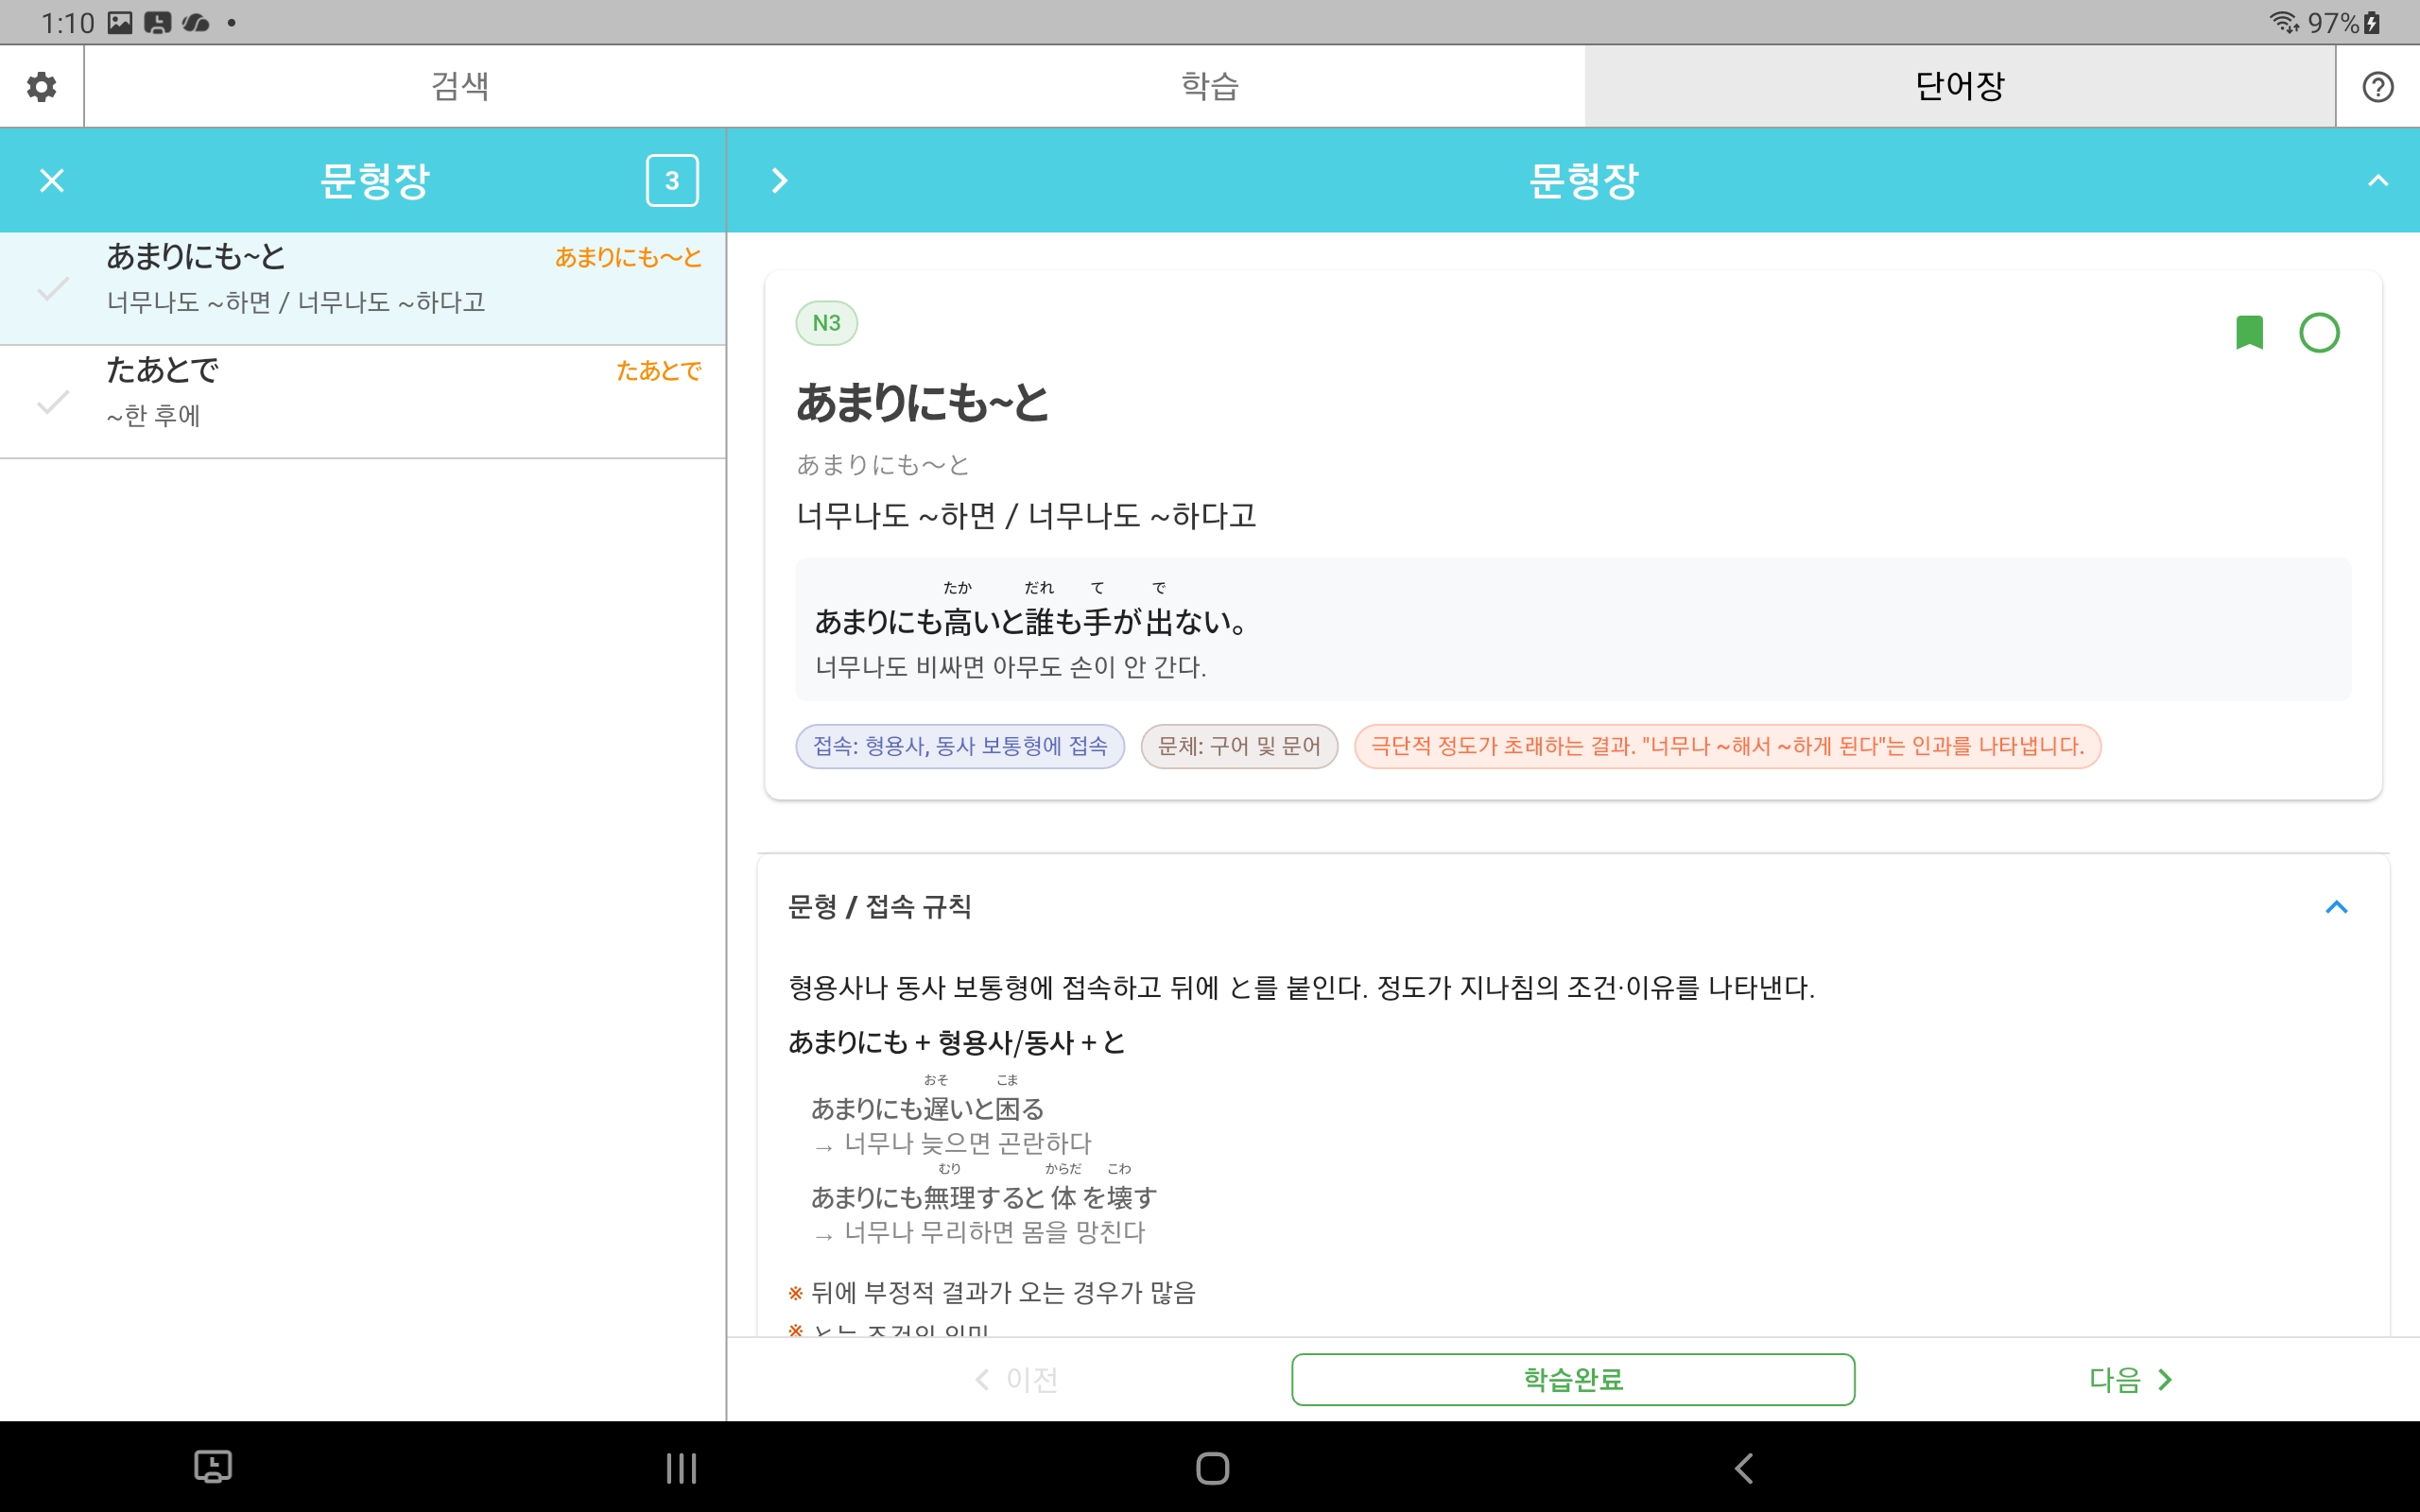Tap the あまりにも遅いと困る example
The image size is (2420, 1512).
pos(927,1108)
